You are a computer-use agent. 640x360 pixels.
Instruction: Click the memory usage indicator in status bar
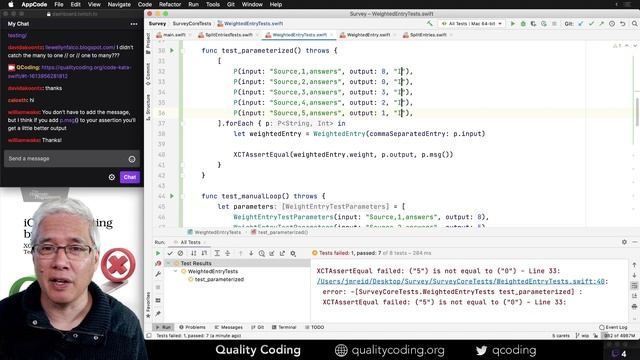(x=620, y=336)
